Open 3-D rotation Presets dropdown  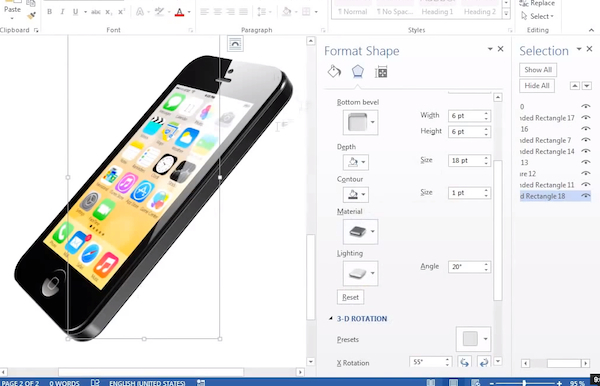473,339
